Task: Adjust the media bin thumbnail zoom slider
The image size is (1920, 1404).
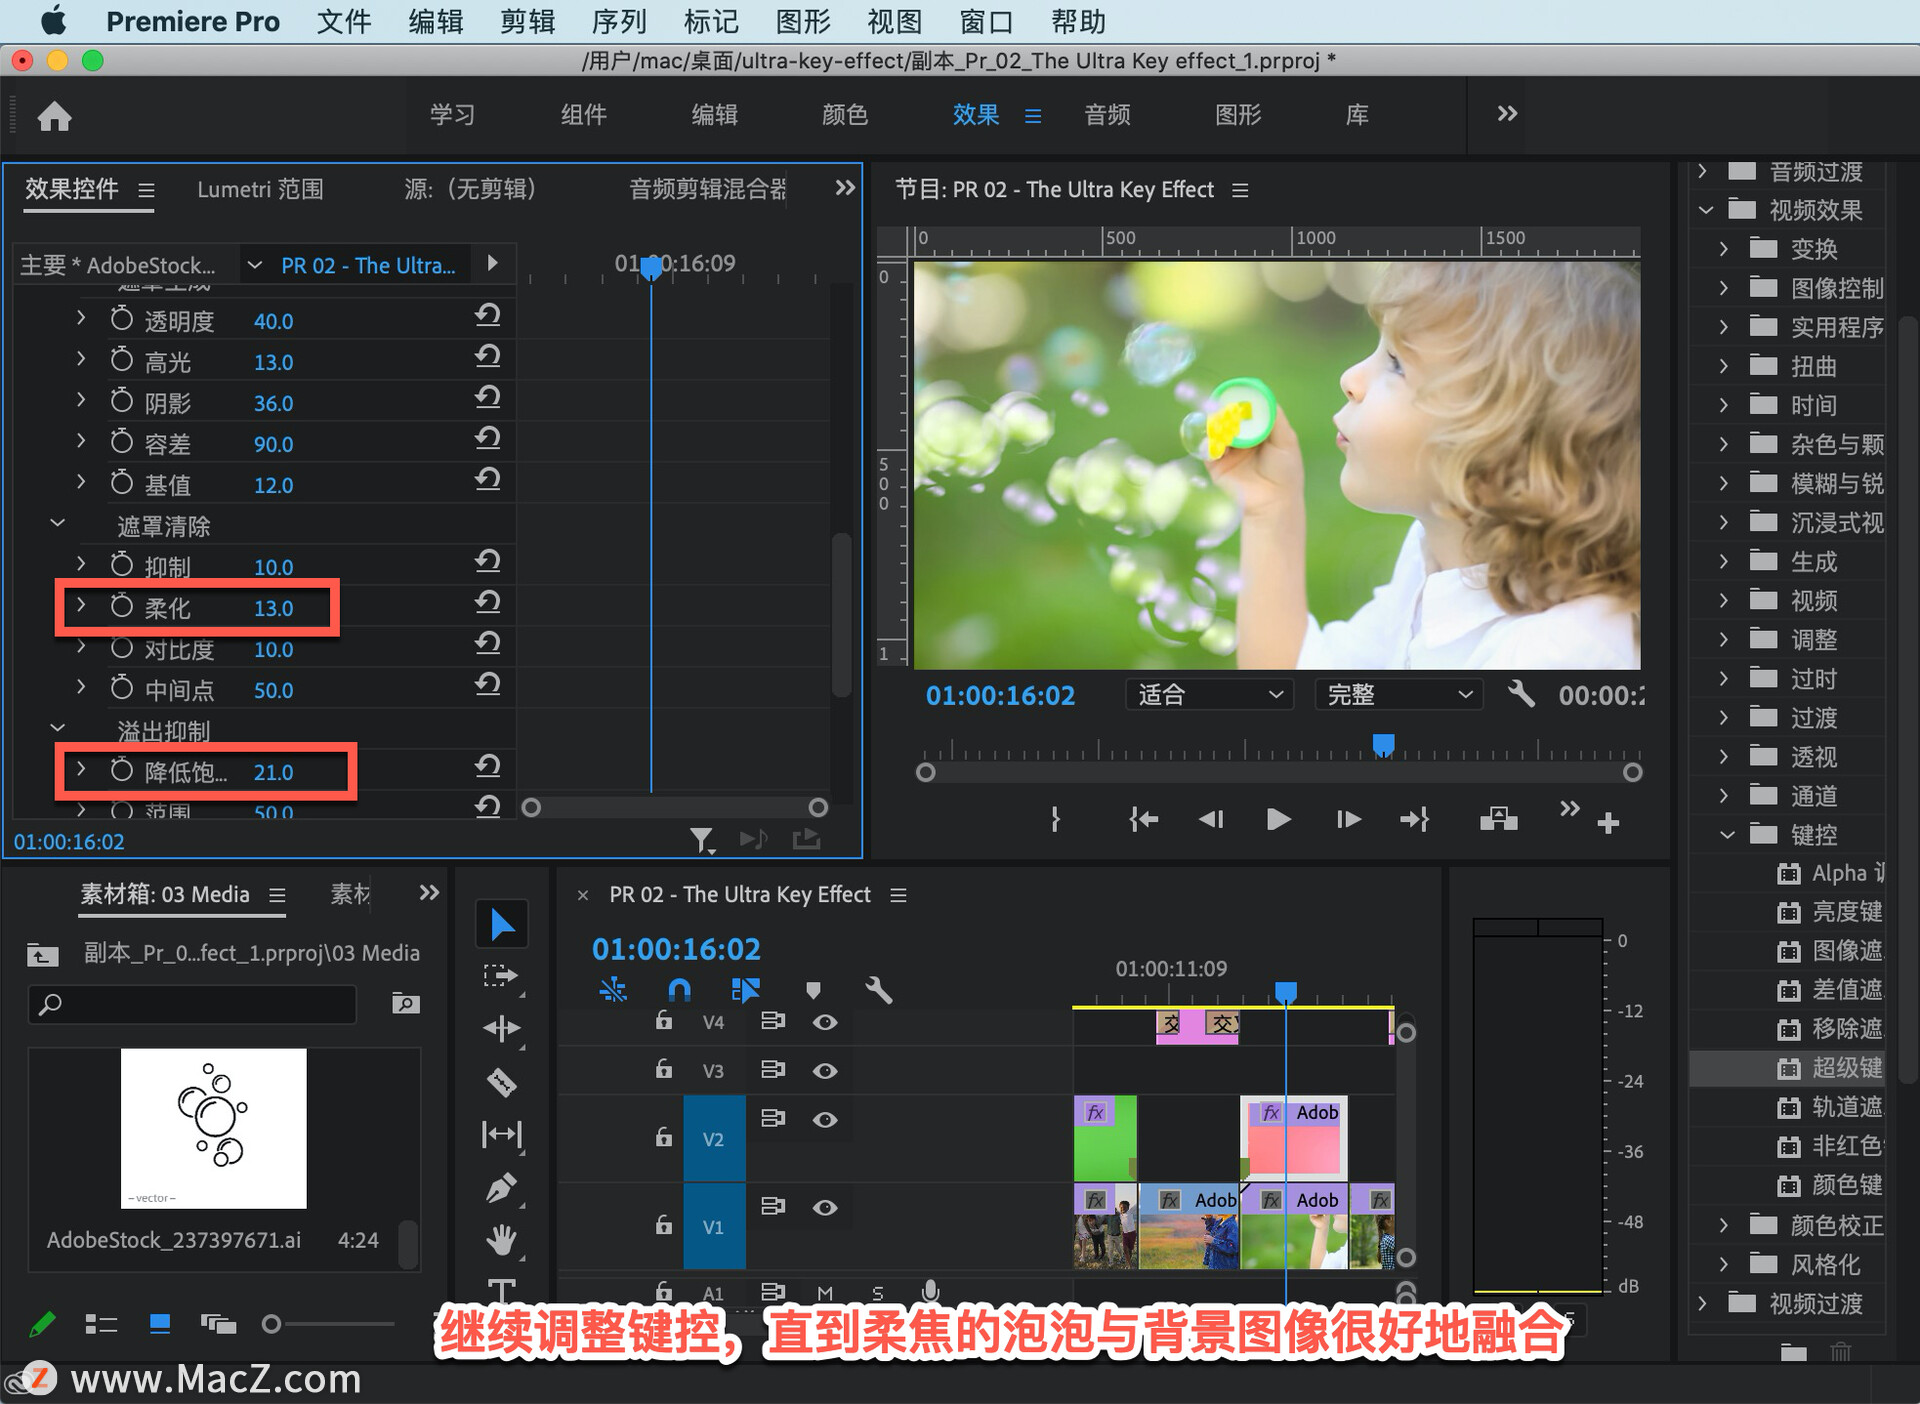Action: (271, 1324)
